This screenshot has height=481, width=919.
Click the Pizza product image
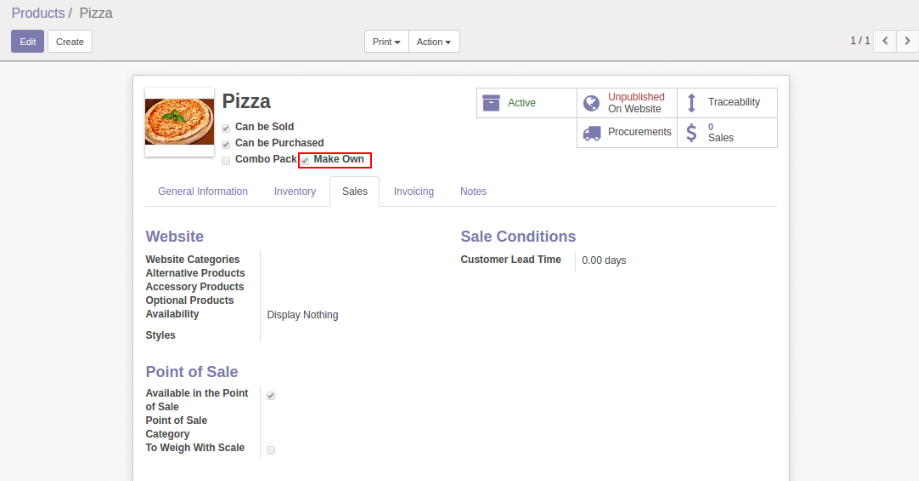coord(179,122)
